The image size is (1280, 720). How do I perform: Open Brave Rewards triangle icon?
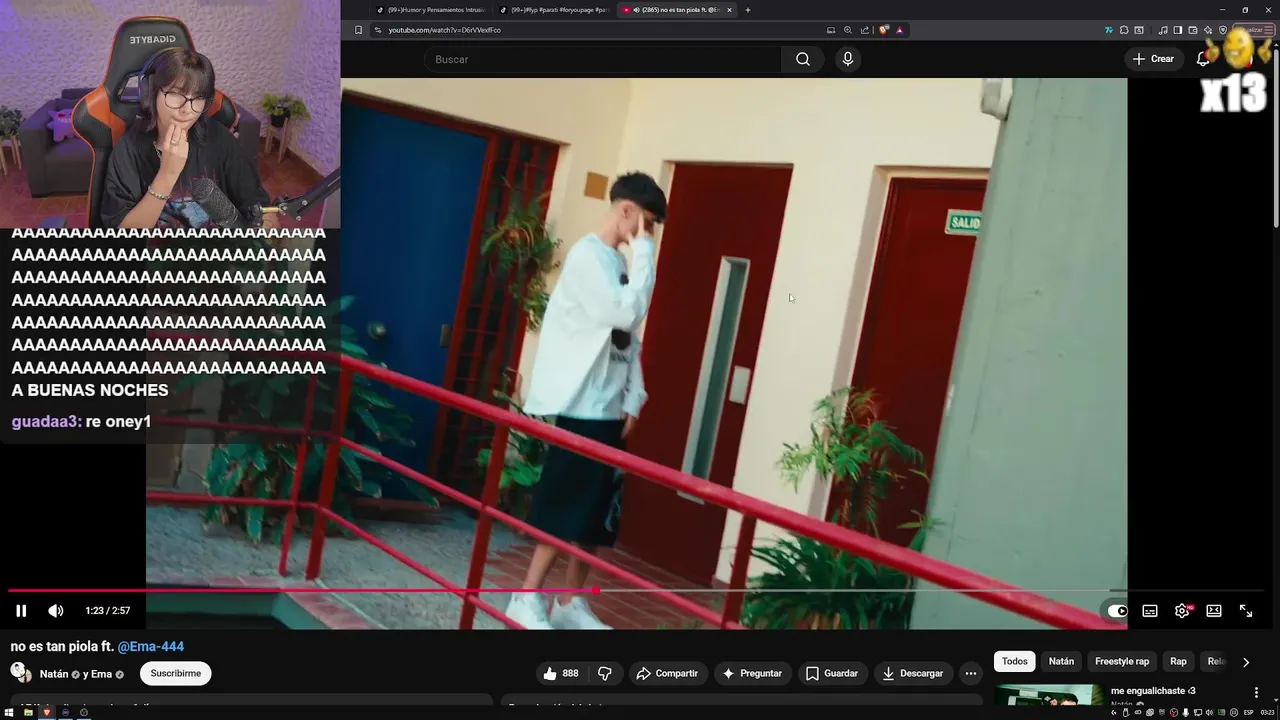click(x=900, y=30)
